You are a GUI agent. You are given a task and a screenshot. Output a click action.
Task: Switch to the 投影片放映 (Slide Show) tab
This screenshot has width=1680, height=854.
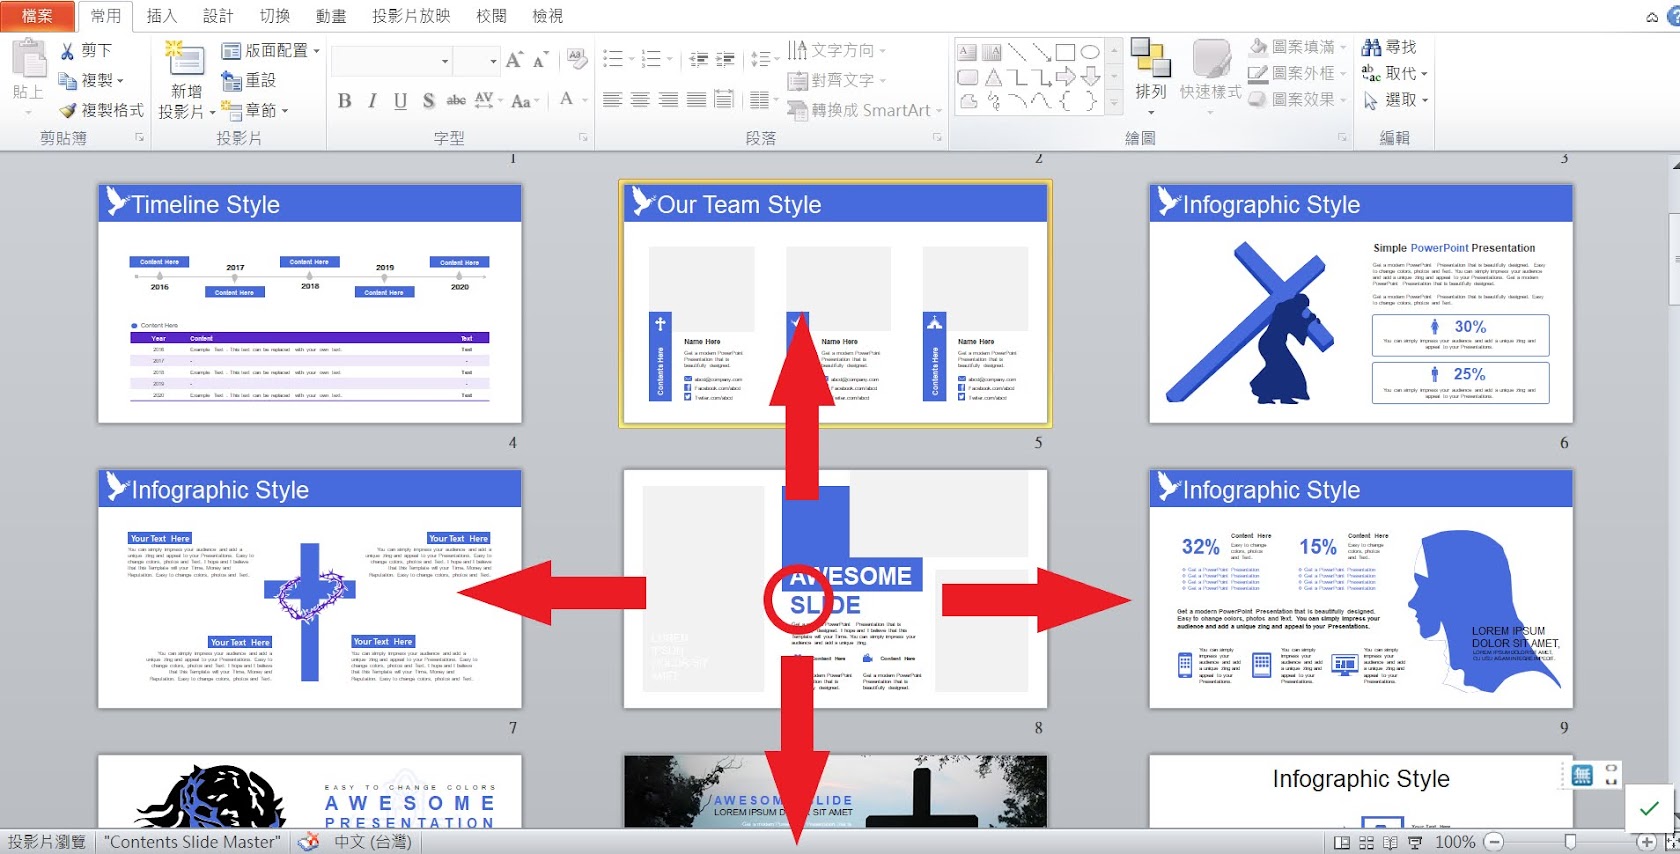(x=411, y=16)
